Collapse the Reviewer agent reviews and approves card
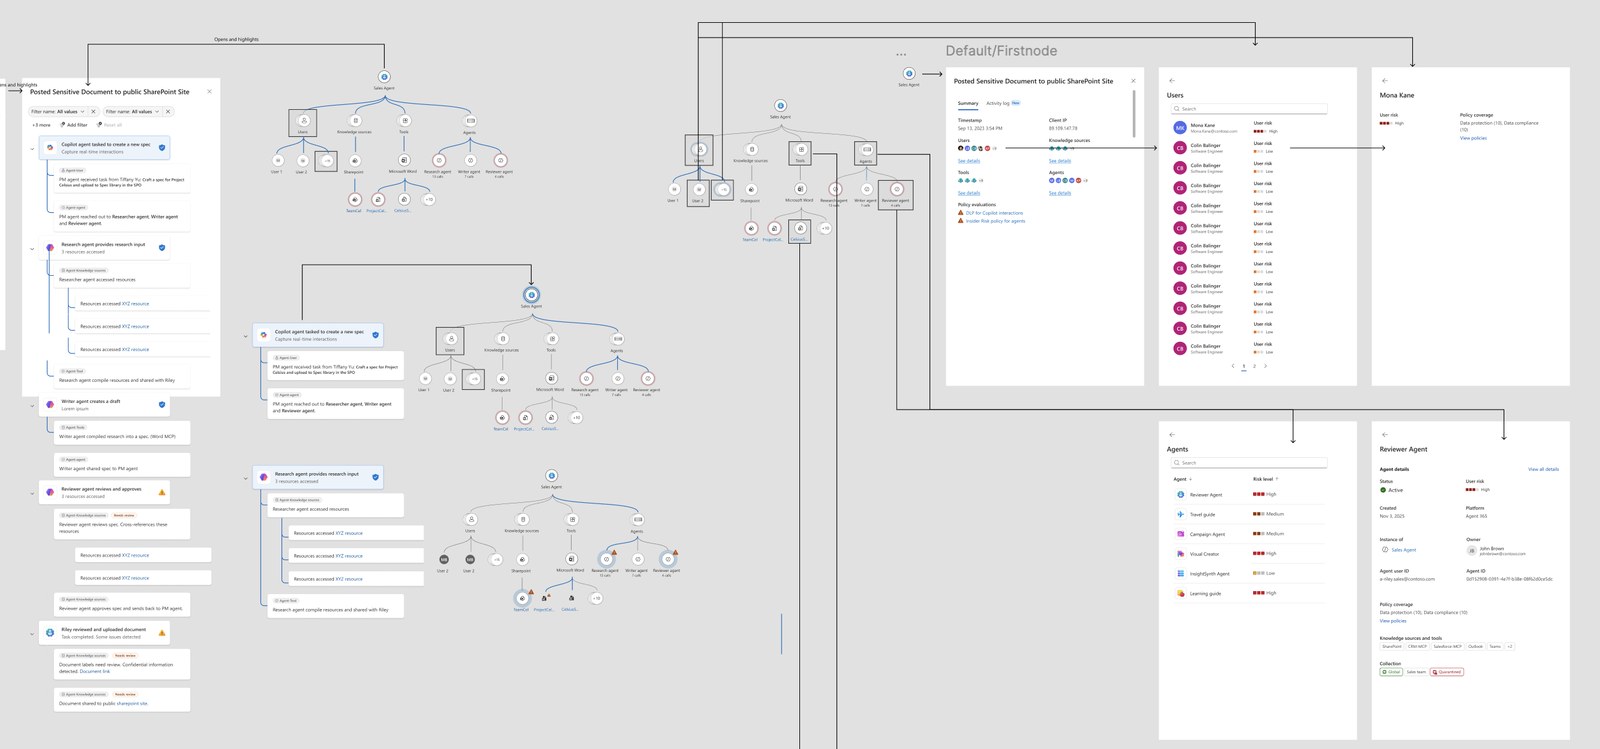The image size is (1600, 749). click(32, 493)
